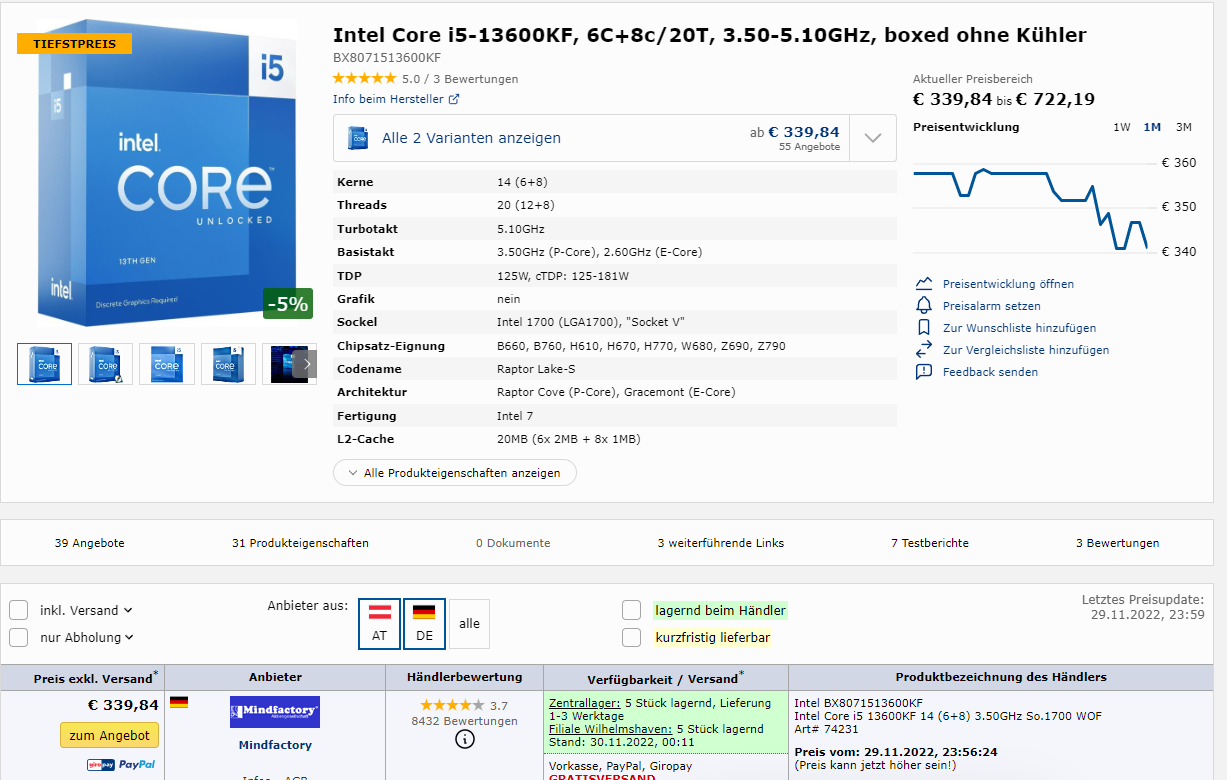Click the Anbieter column header
Image resolution: width=1227 pixels, height=780 pixels.
point(275,677)
